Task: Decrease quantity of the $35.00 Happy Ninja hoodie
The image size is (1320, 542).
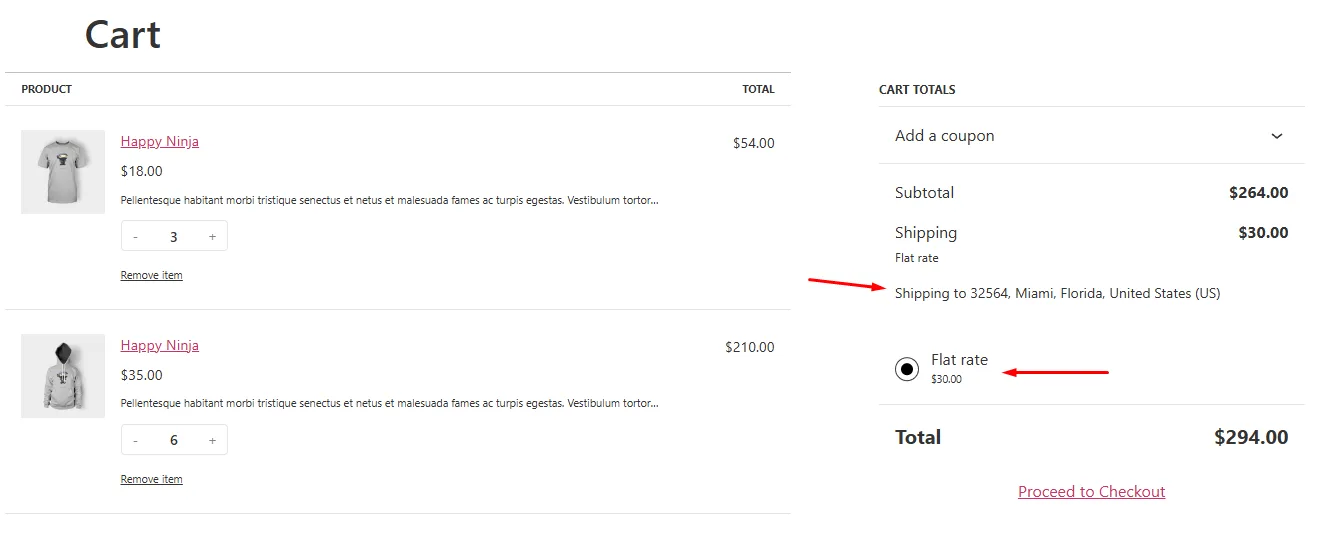Action: tap(136, 441)
